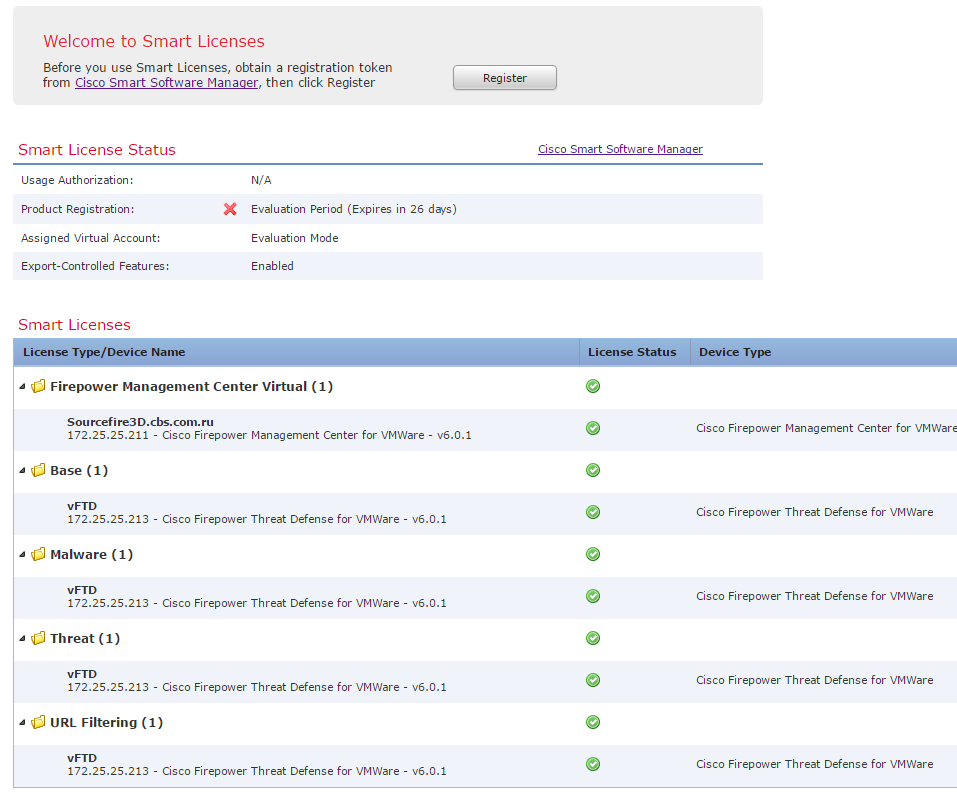Click the 'Smart License Status' heading
957x792 pixels.
pyautogui.click(x=96, y=149)
